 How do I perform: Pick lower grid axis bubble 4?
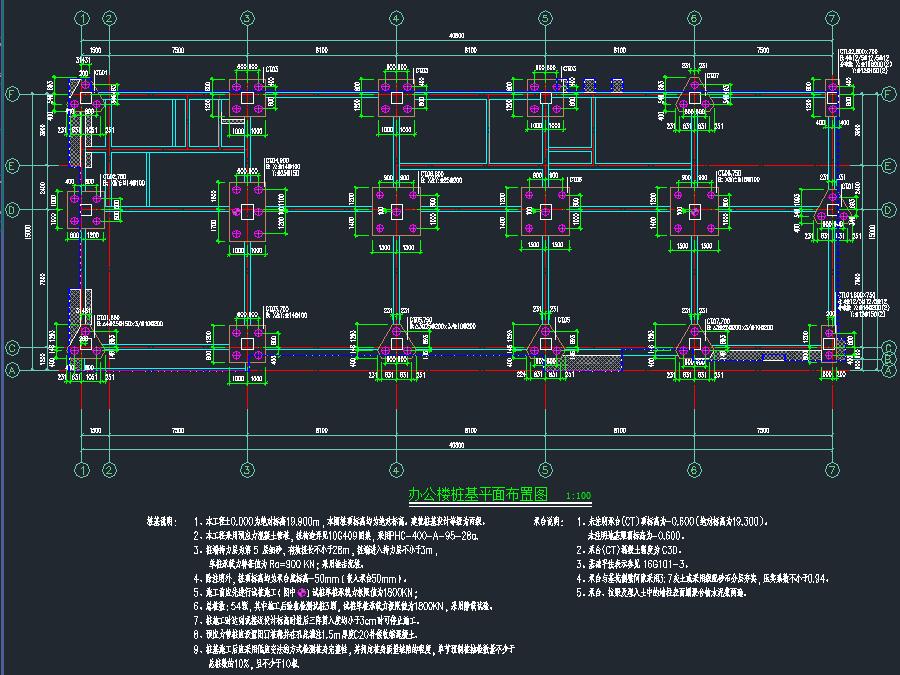pos(396,470)
